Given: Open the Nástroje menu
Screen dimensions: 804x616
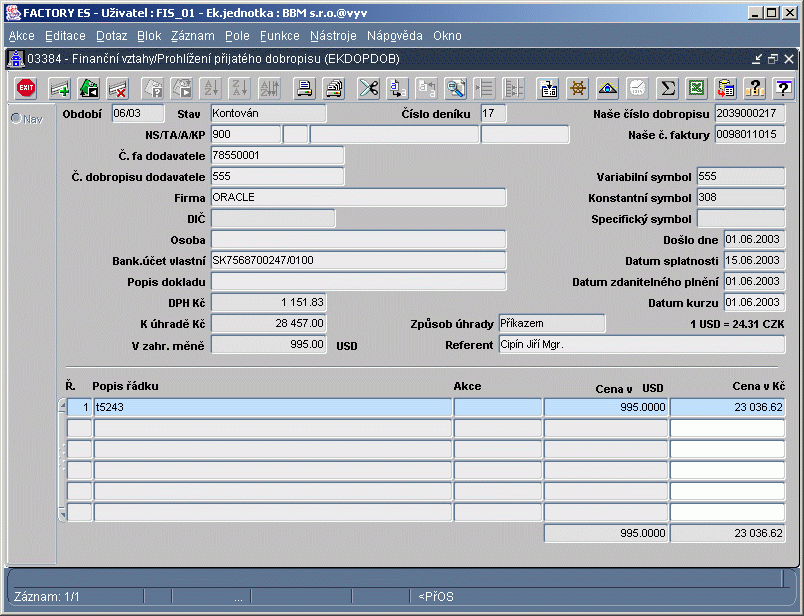Looking at the screenshot, I should [x=333, y=36].
